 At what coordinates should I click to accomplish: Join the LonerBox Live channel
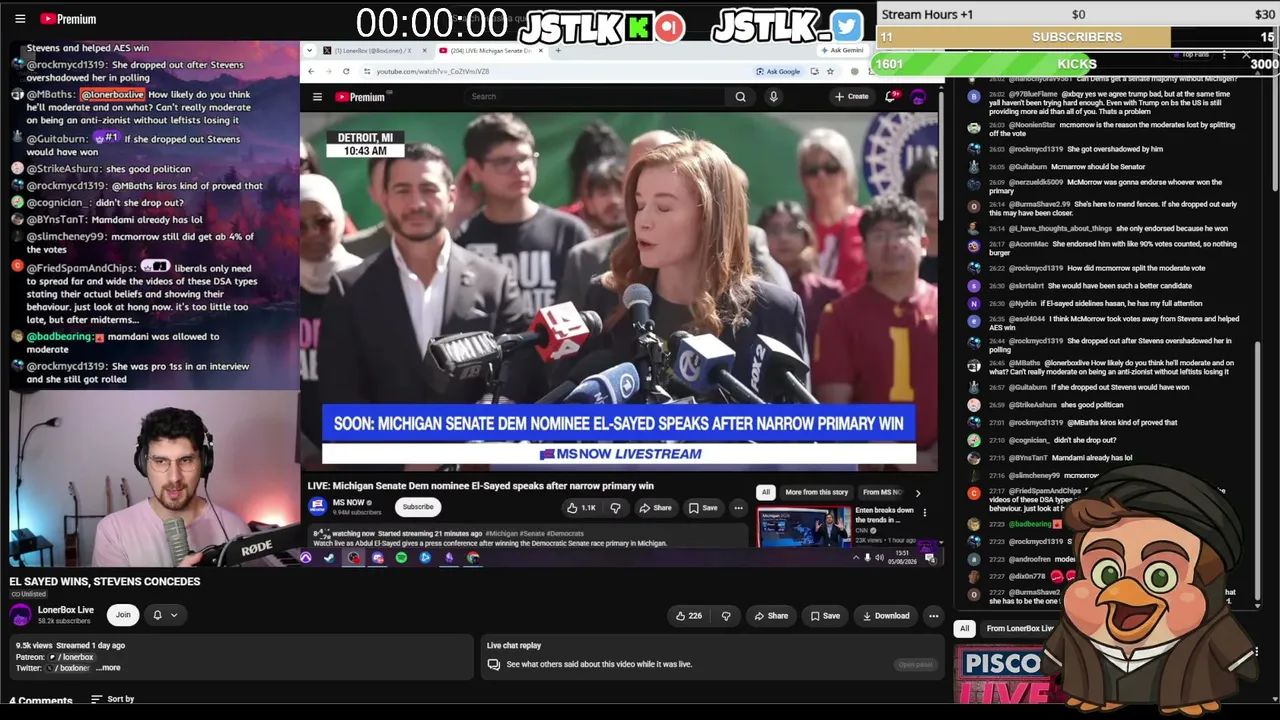tap(123, 615)
